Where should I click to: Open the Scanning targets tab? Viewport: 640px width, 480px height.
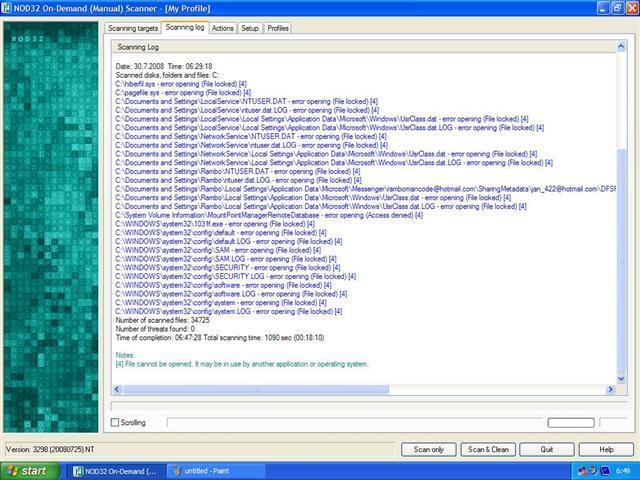133,28
